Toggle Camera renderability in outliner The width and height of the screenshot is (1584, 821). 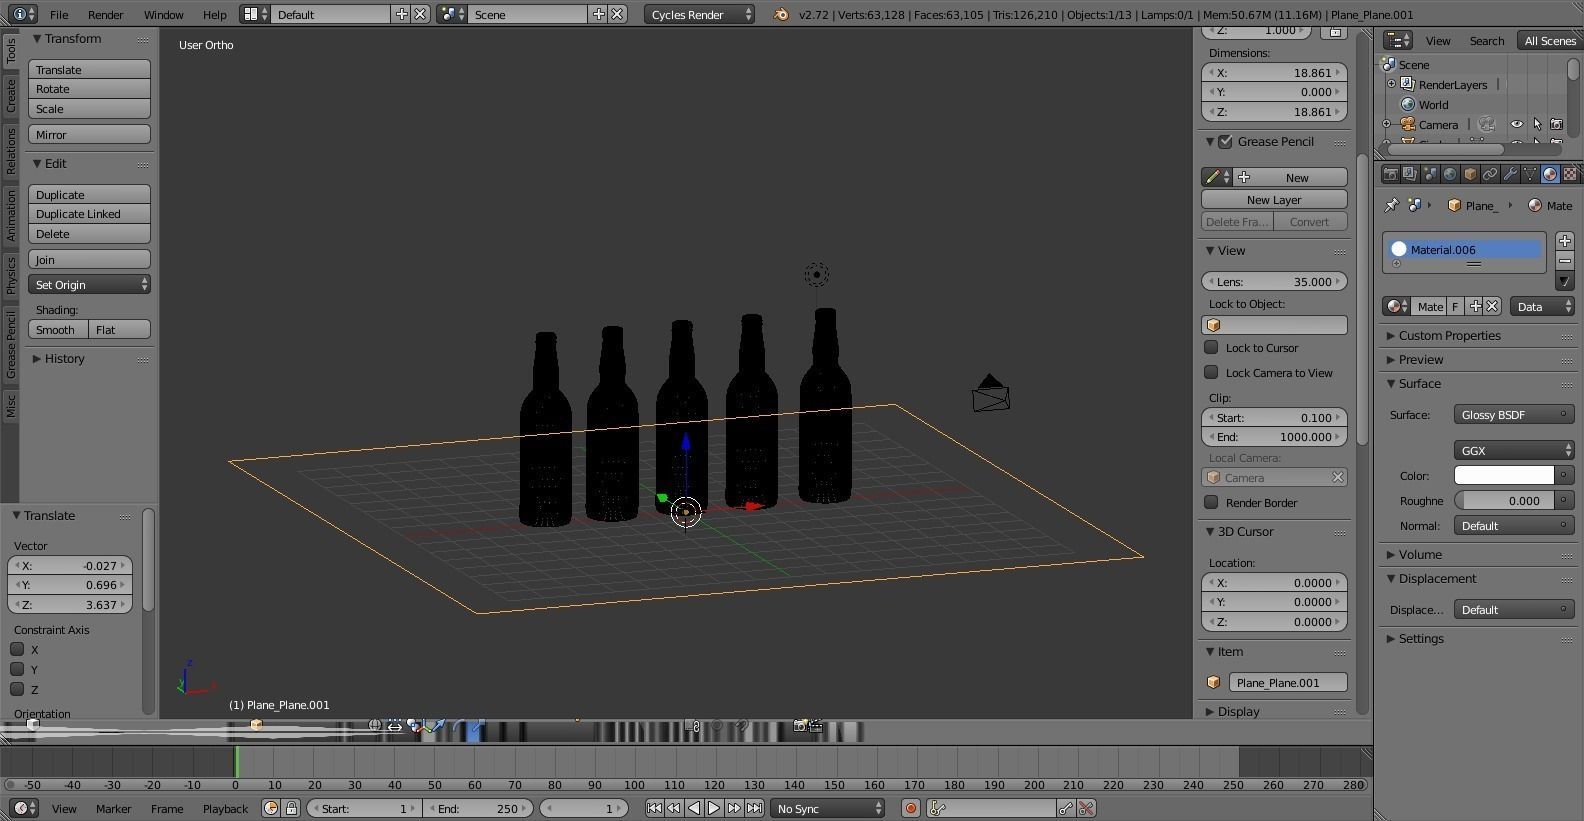point(1556,124)
